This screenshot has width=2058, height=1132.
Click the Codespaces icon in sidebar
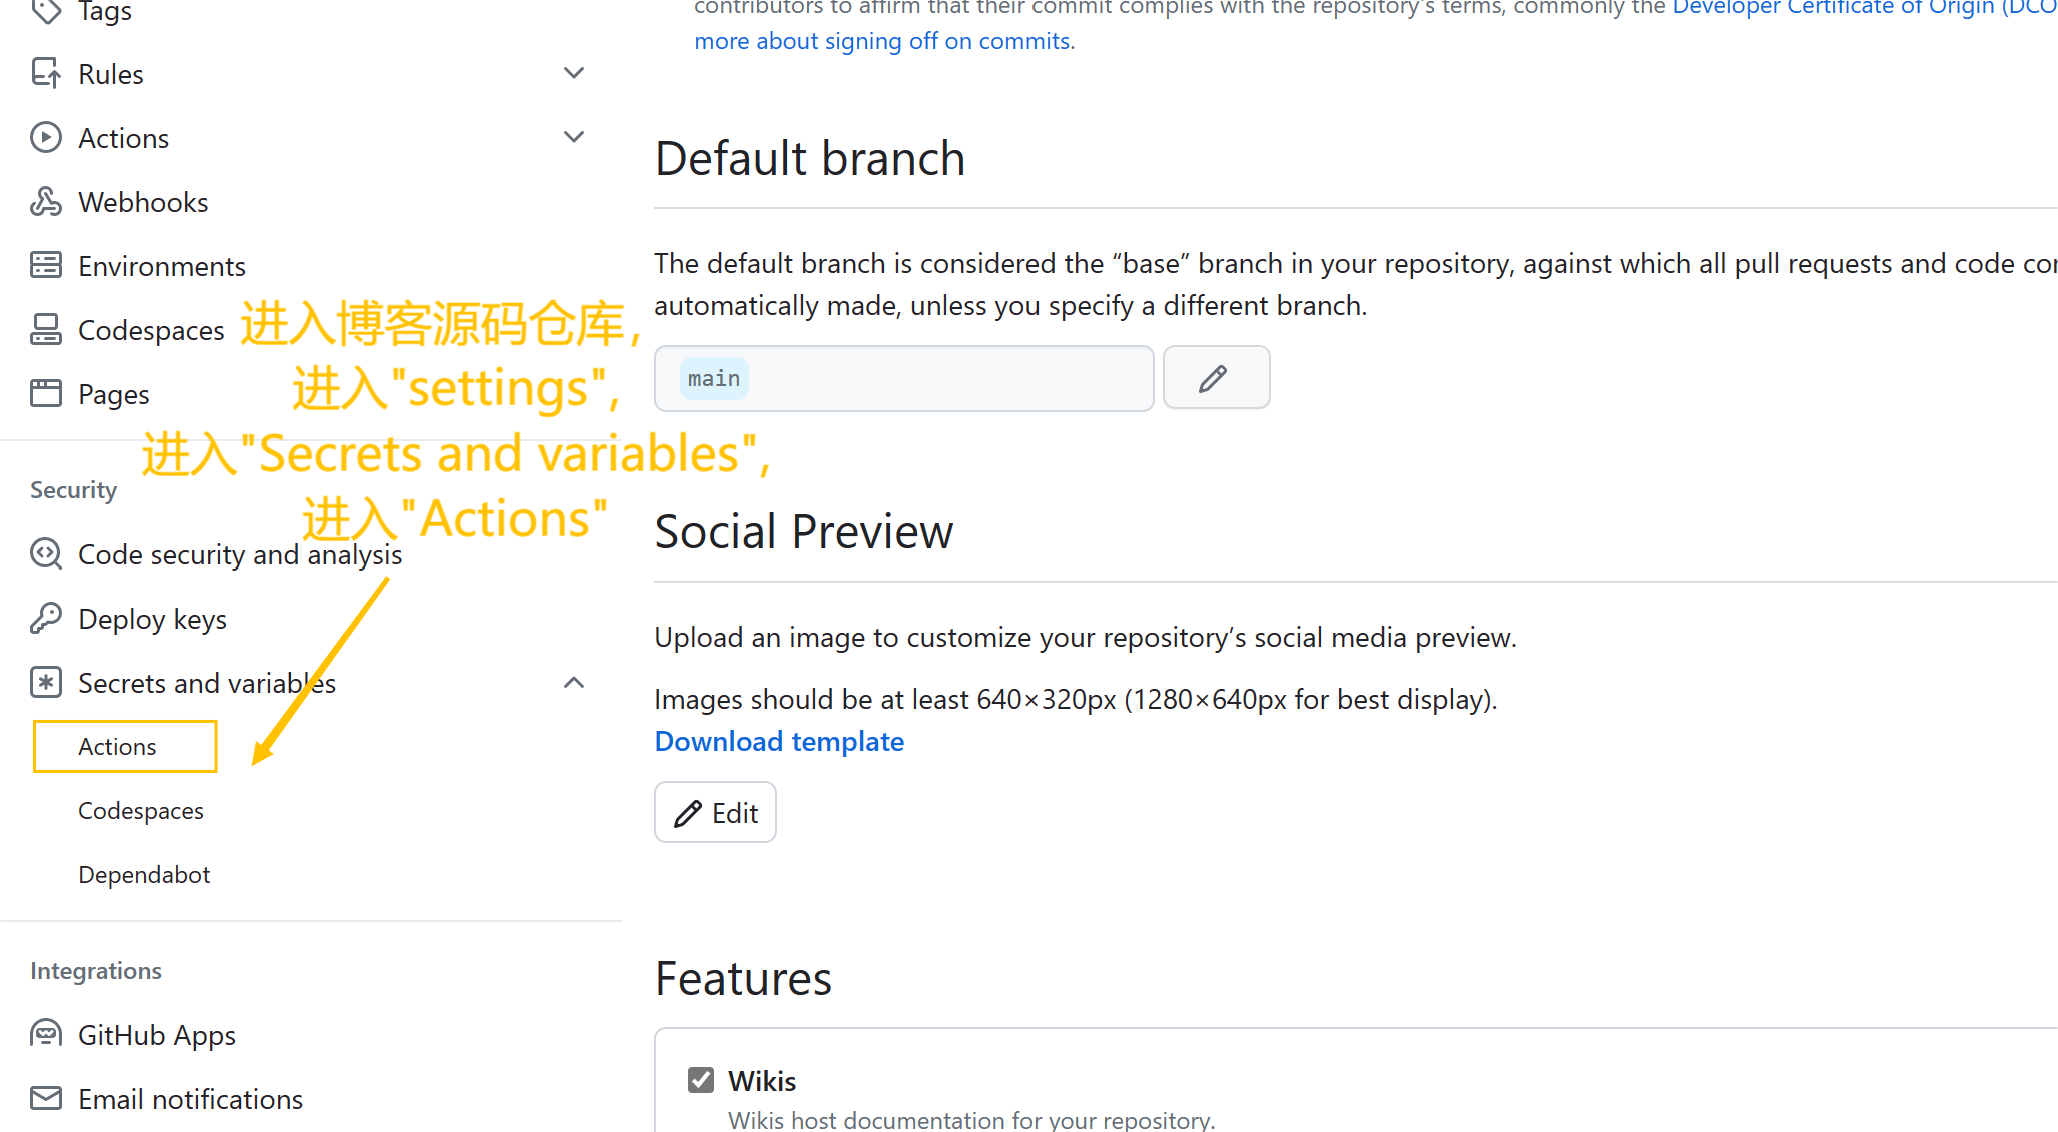(x=46, y=328)
